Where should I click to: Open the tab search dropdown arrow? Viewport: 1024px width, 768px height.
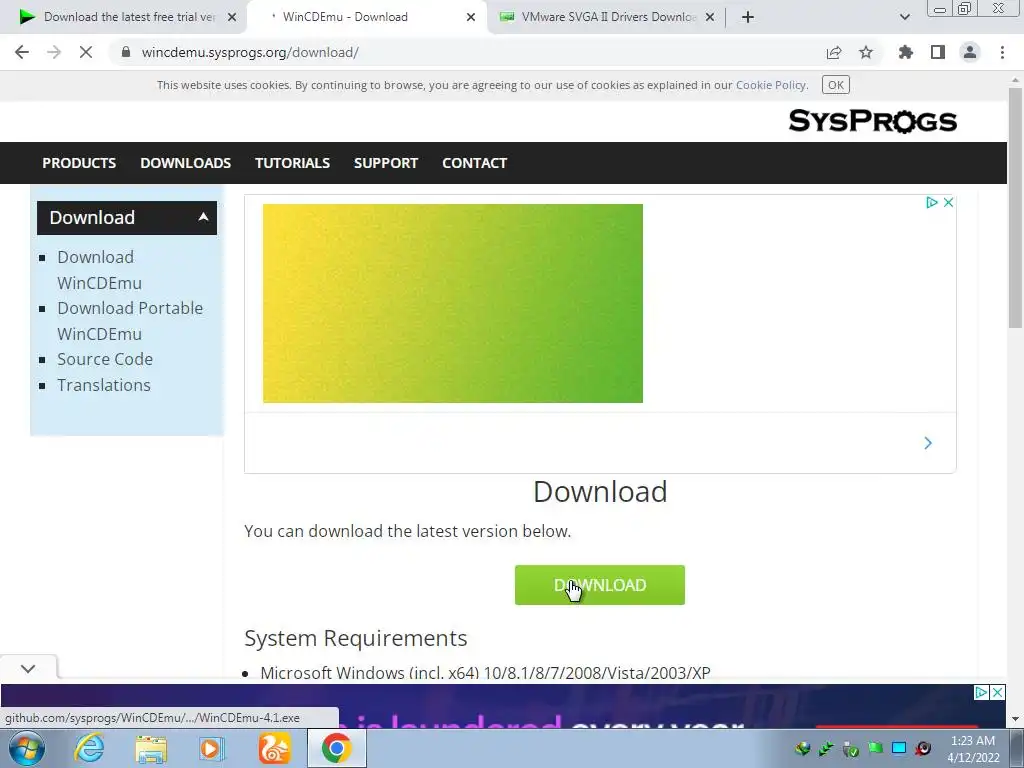tap(904, 17)
